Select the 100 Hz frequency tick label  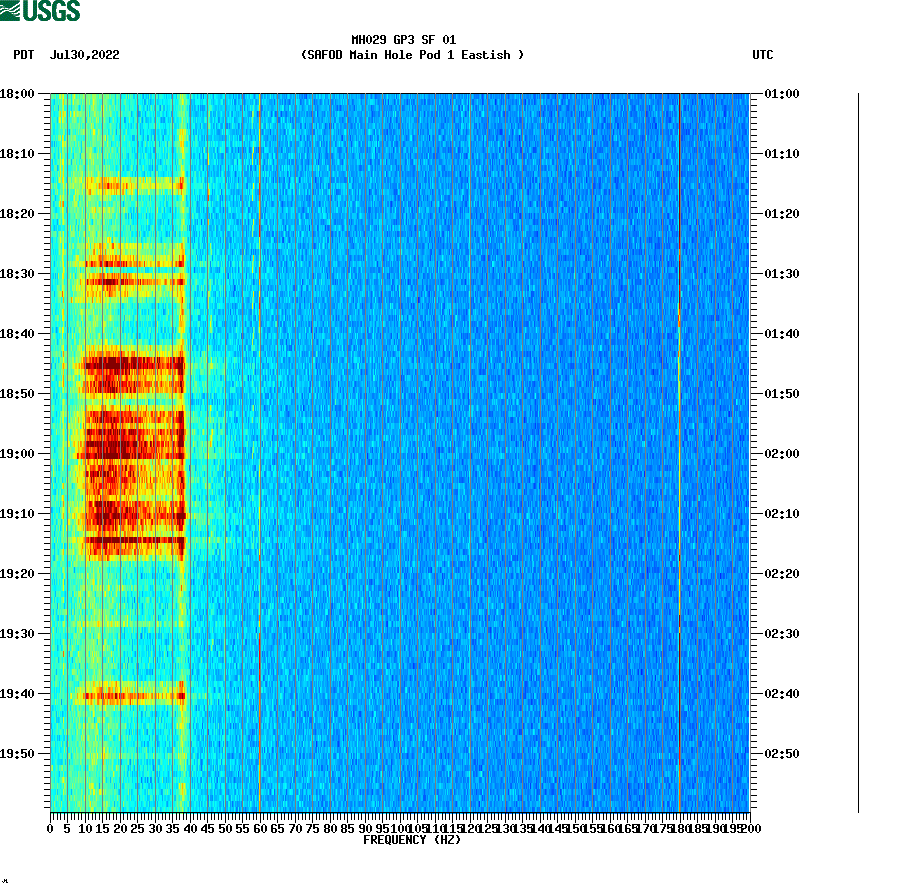399,828
